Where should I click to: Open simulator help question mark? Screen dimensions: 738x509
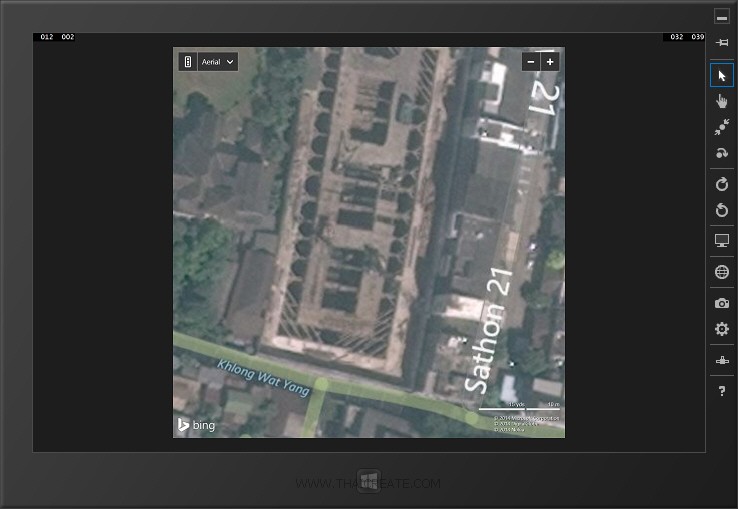coord(722,391)
